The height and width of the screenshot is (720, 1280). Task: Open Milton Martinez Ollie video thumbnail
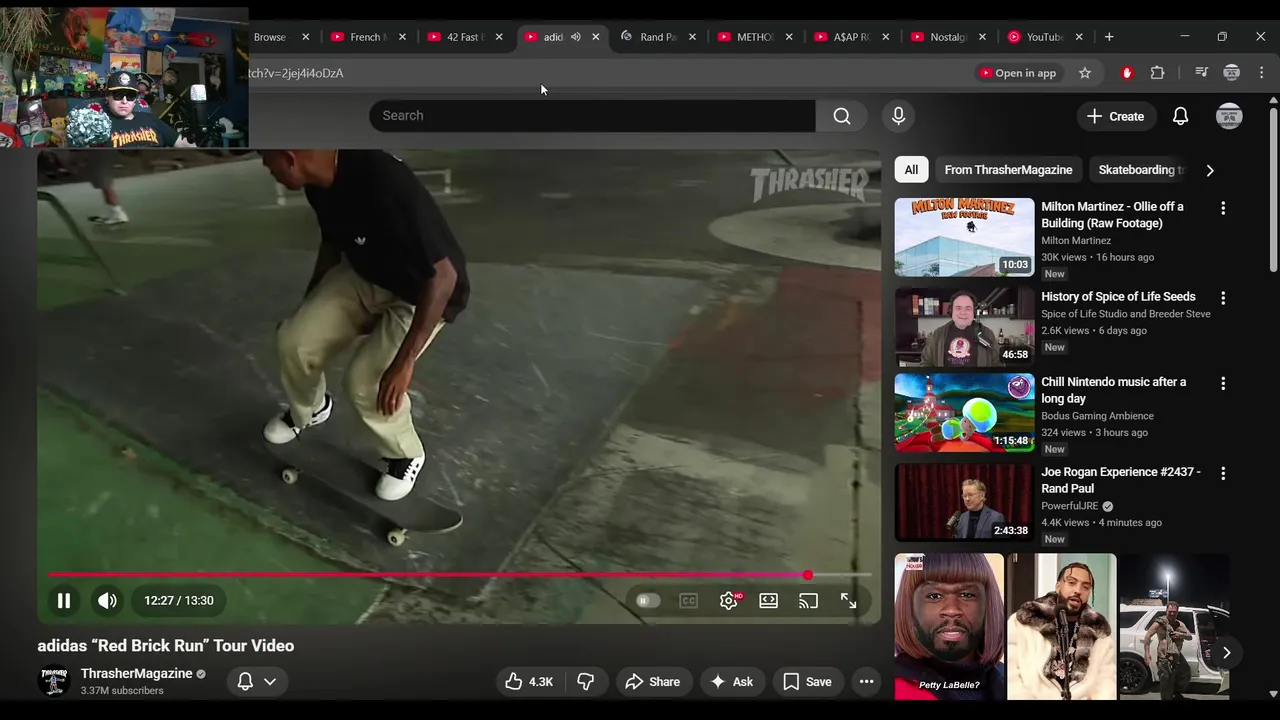coord(964,237)
